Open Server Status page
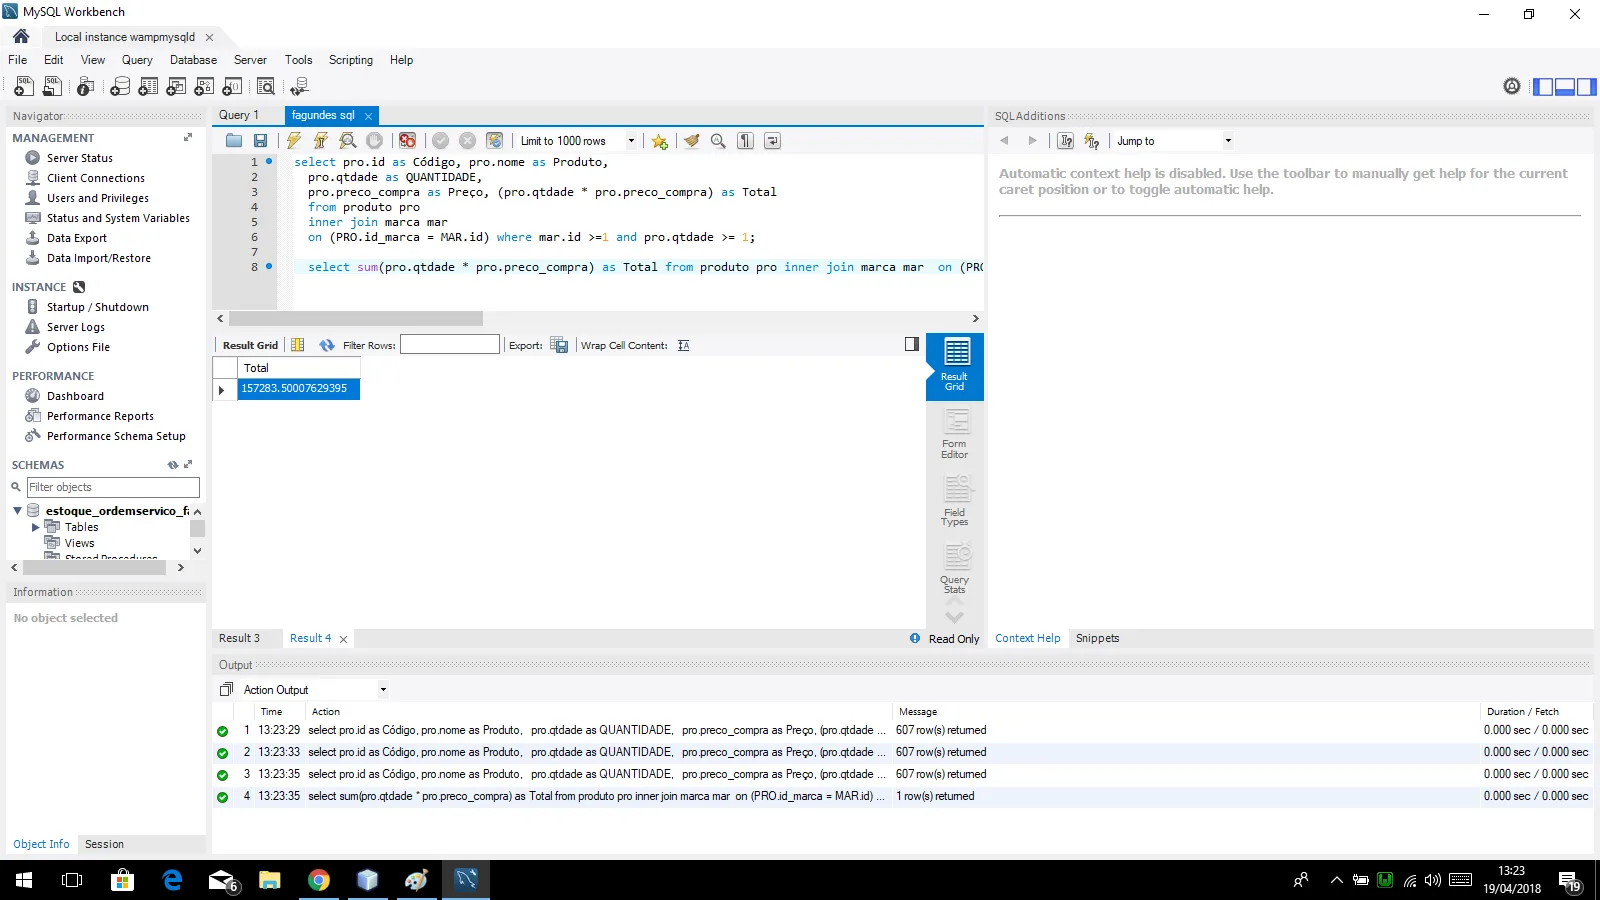The height and width of the screenshot is (900, 1600). [79, 158]
